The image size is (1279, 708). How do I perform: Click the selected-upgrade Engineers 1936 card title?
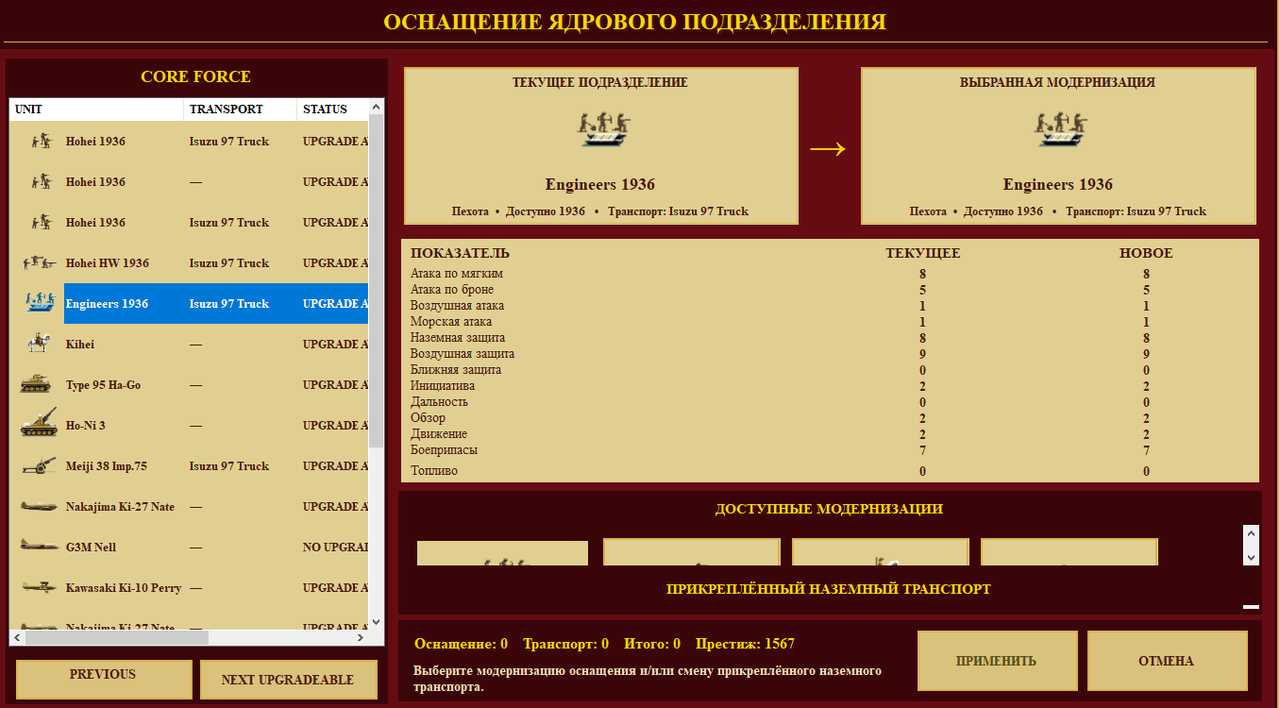1058,184
